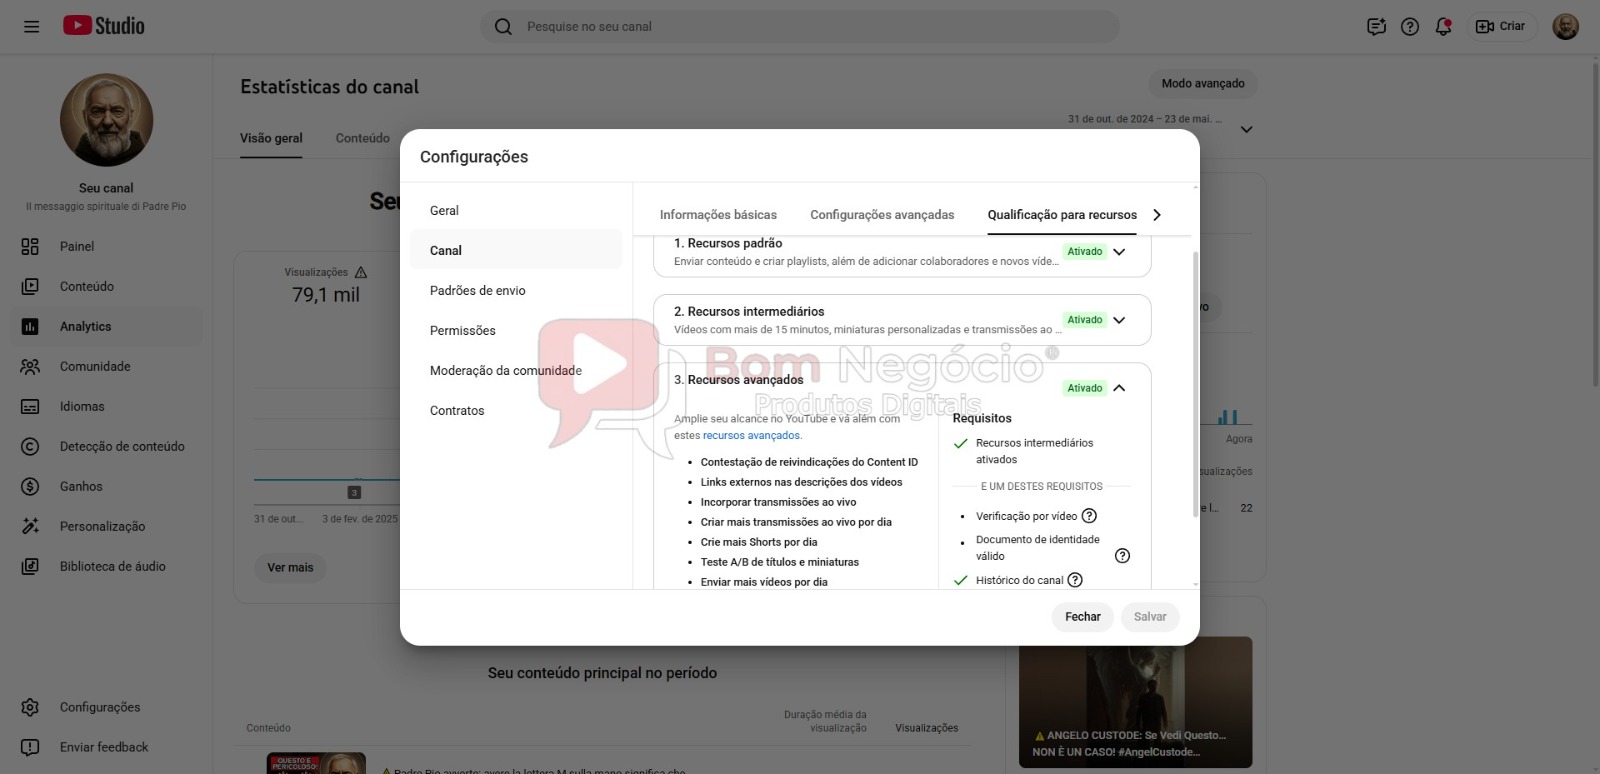Select Contratos settings section
Image resolution: width=1600 pixels, height=774 pixels.
pyautogui.click(x=516, y=411)
